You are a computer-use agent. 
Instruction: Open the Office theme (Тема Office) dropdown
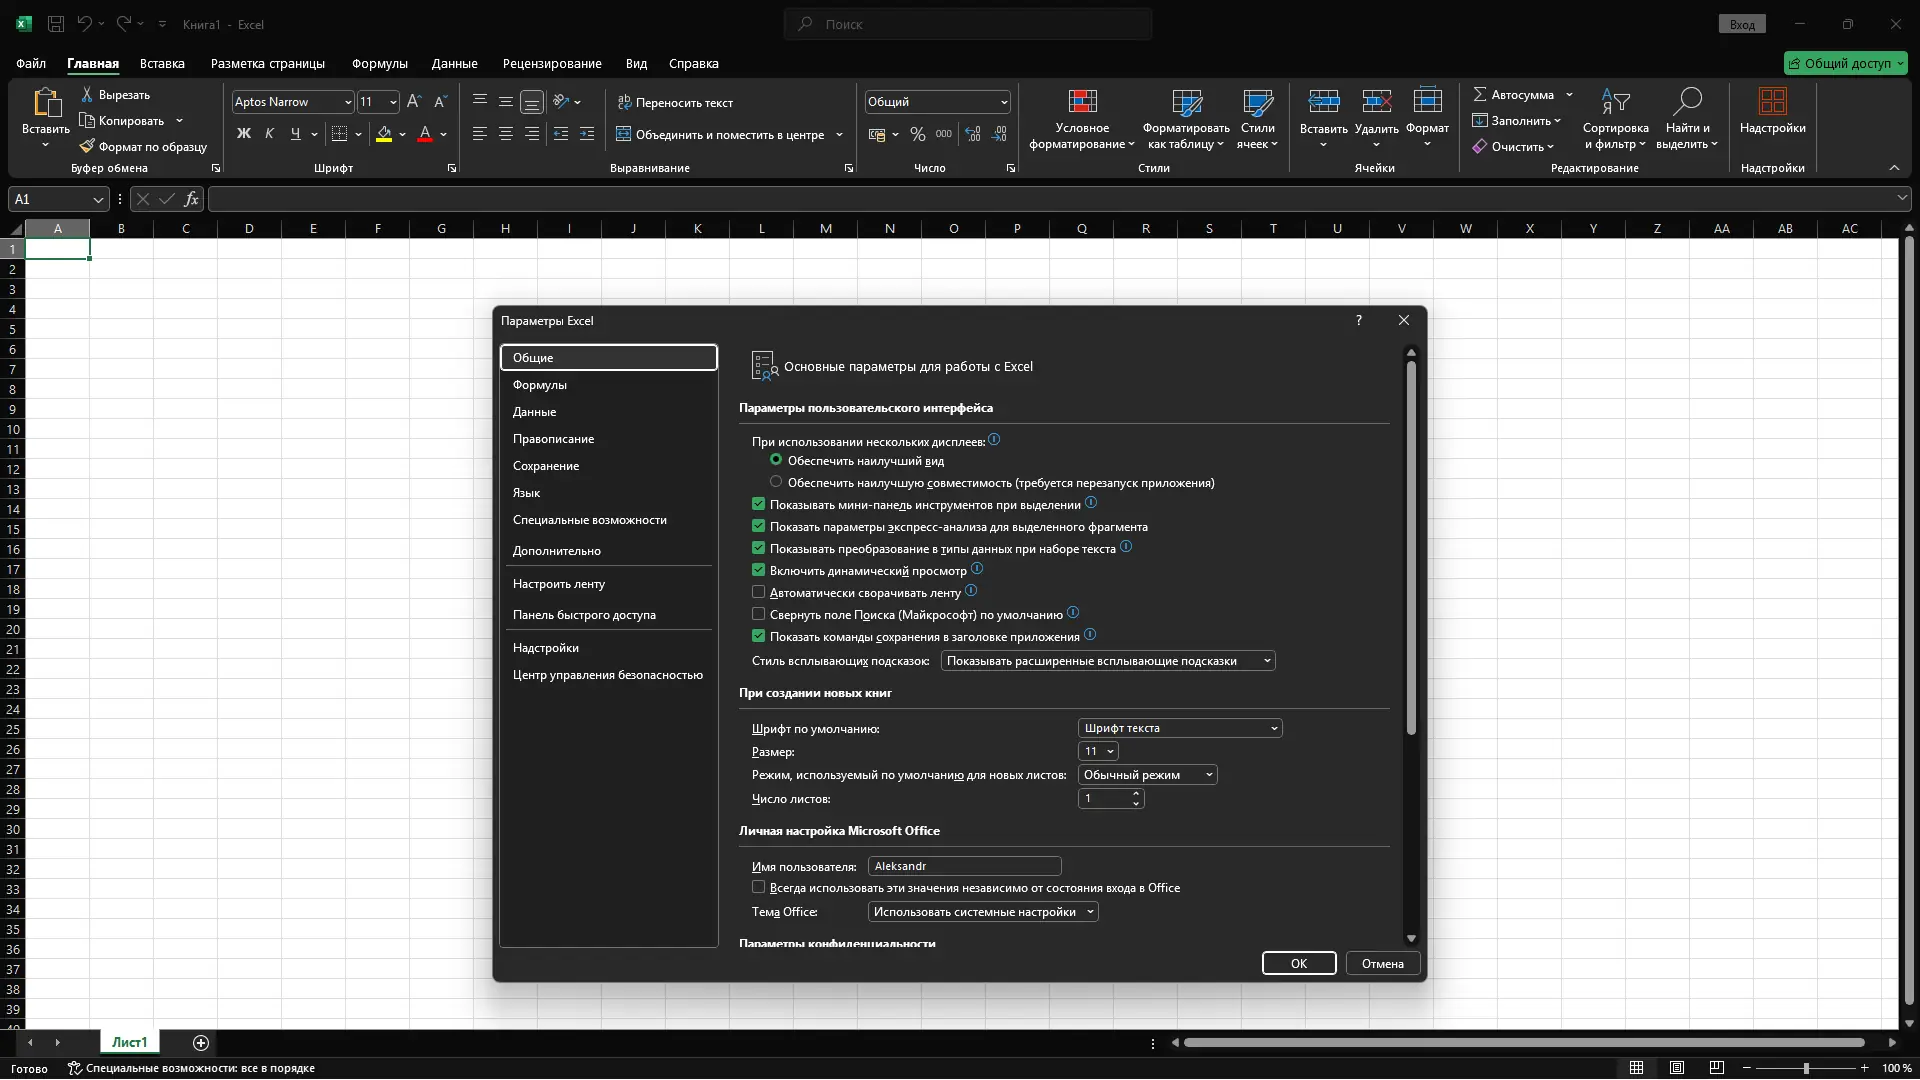coord(982,912)
